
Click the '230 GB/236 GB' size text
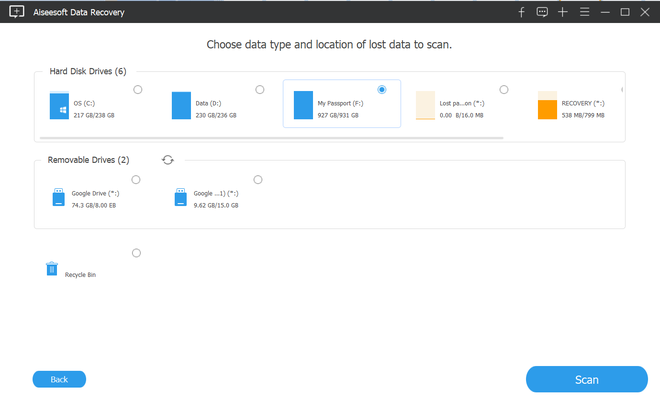[216, 115]
